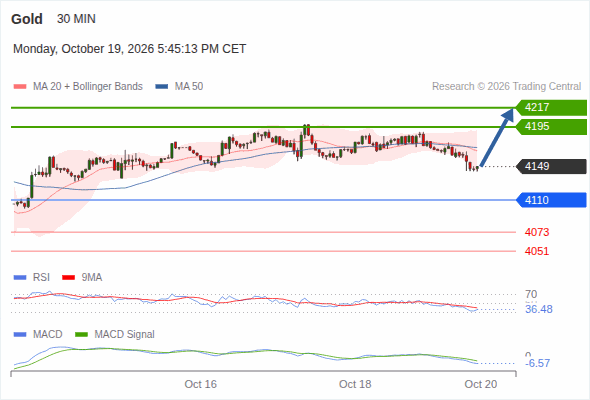Screen dimensions: 590x400
Task: Click the black 4149 current price tag
Action: 551,166
